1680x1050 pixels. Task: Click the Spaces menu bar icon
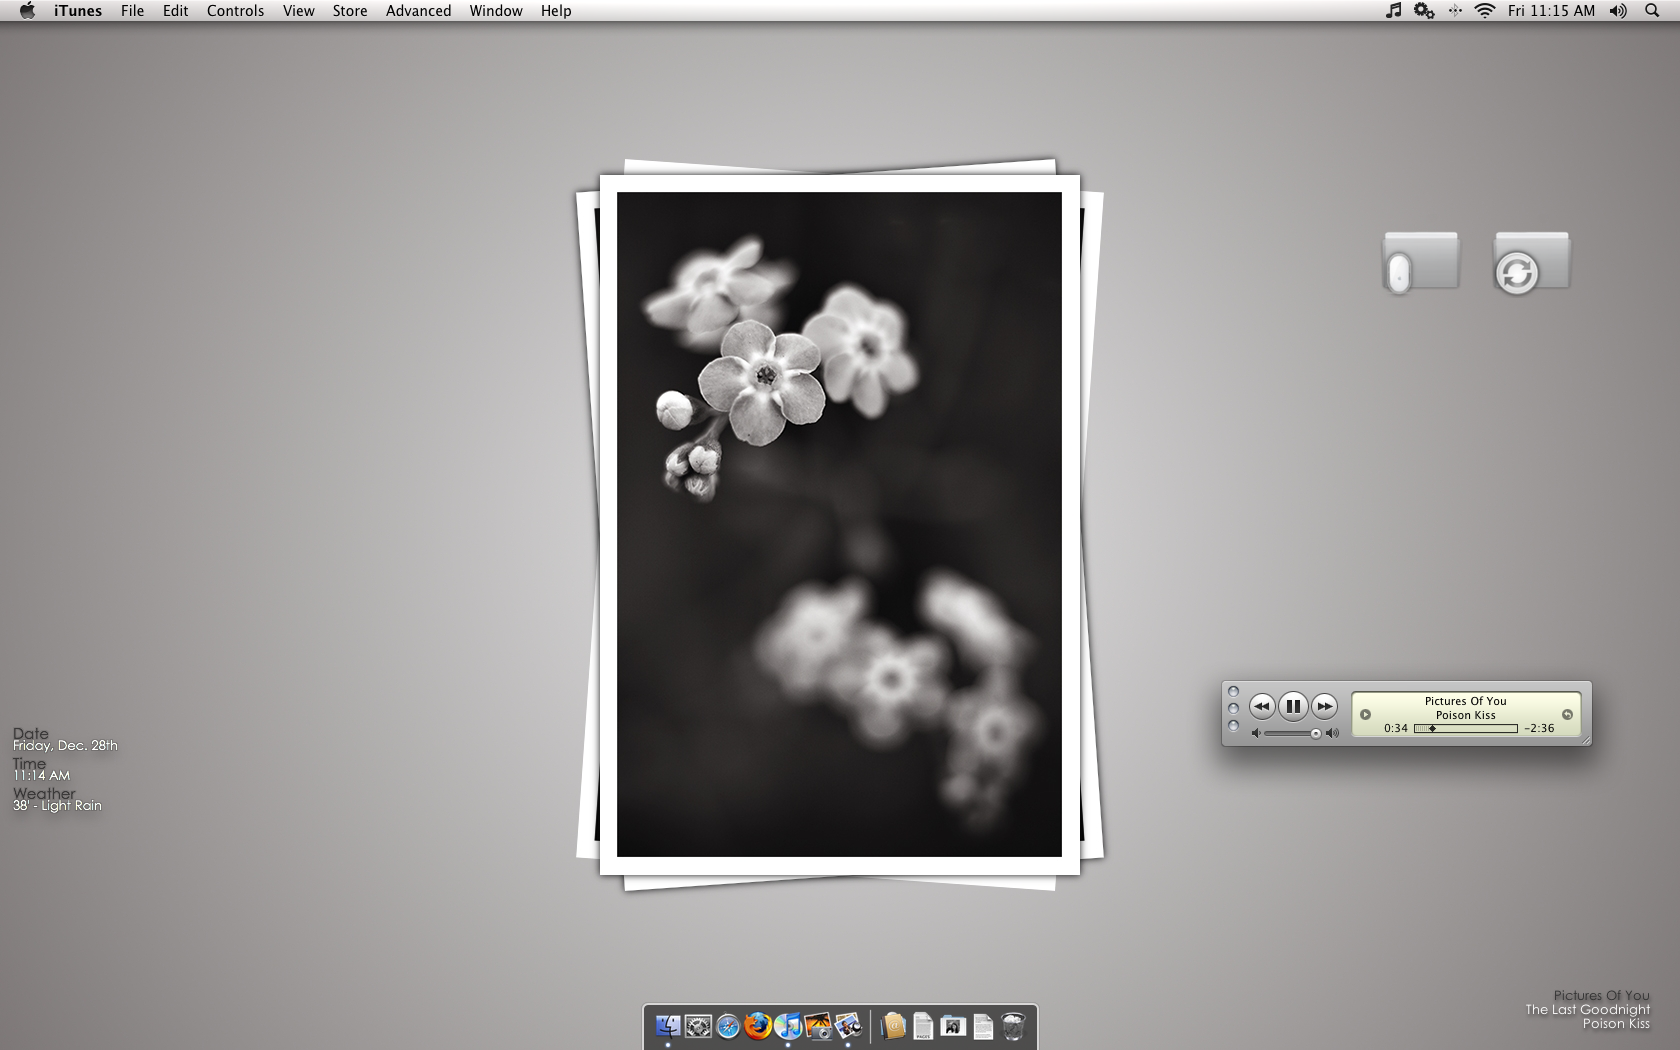pyautogui.click(x=1455, y=11)
